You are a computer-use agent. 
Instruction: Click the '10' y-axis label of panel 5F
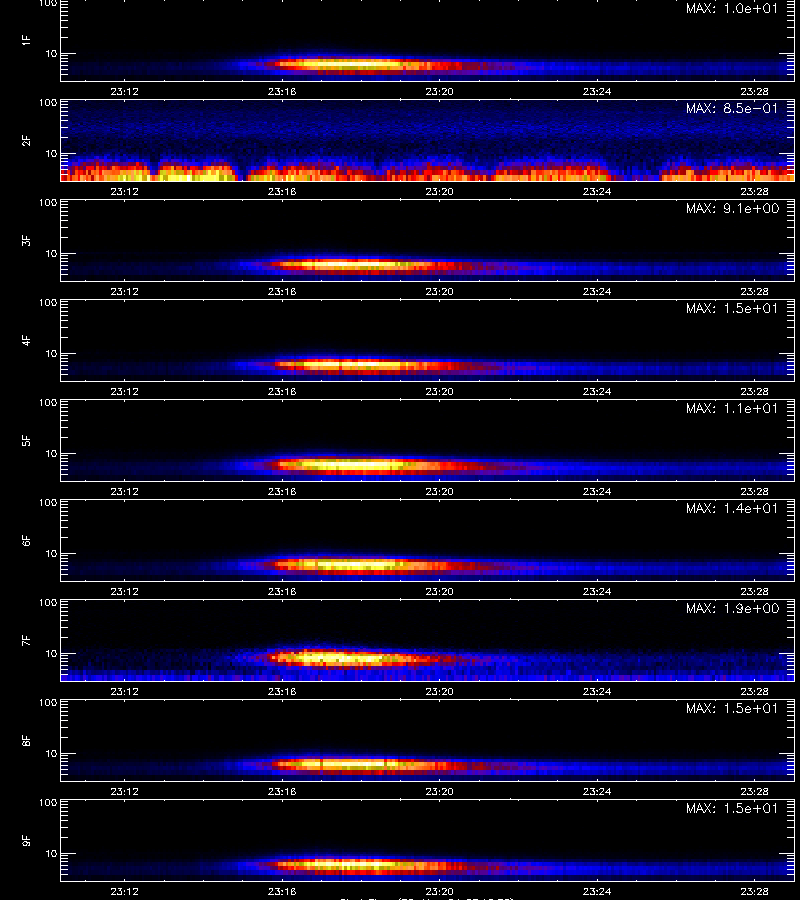[x=52, y=453]
